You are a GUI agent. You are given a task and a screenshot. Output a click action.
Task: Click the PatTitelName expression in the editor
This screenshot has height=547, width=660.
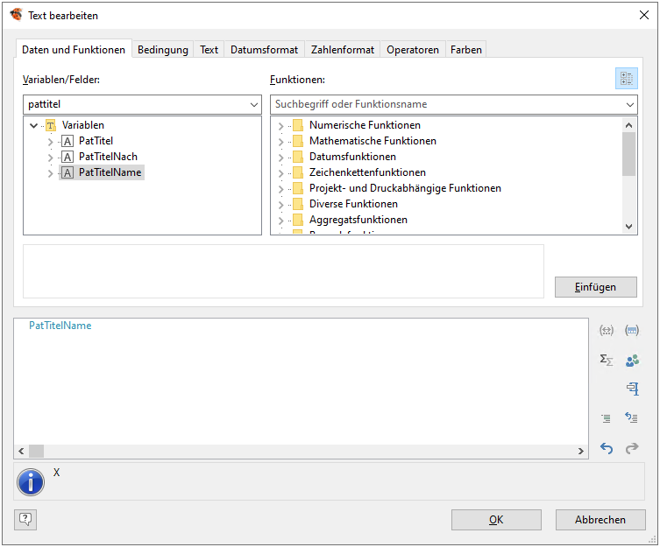pos(60,326)
